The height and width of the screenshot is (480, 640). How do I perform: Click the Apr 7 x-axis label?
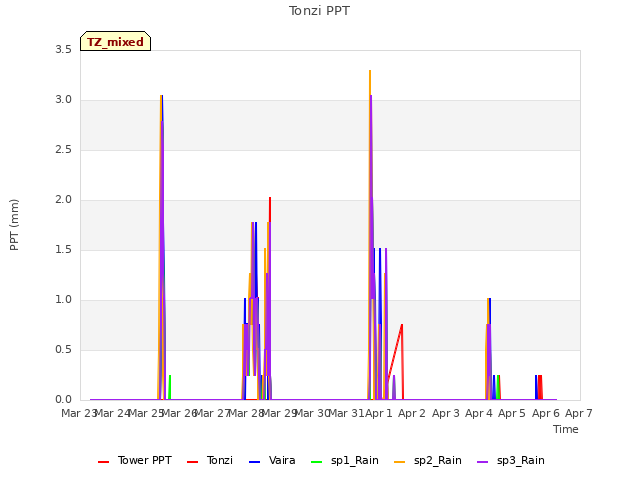pyautogui.click(x=579, y=413)
